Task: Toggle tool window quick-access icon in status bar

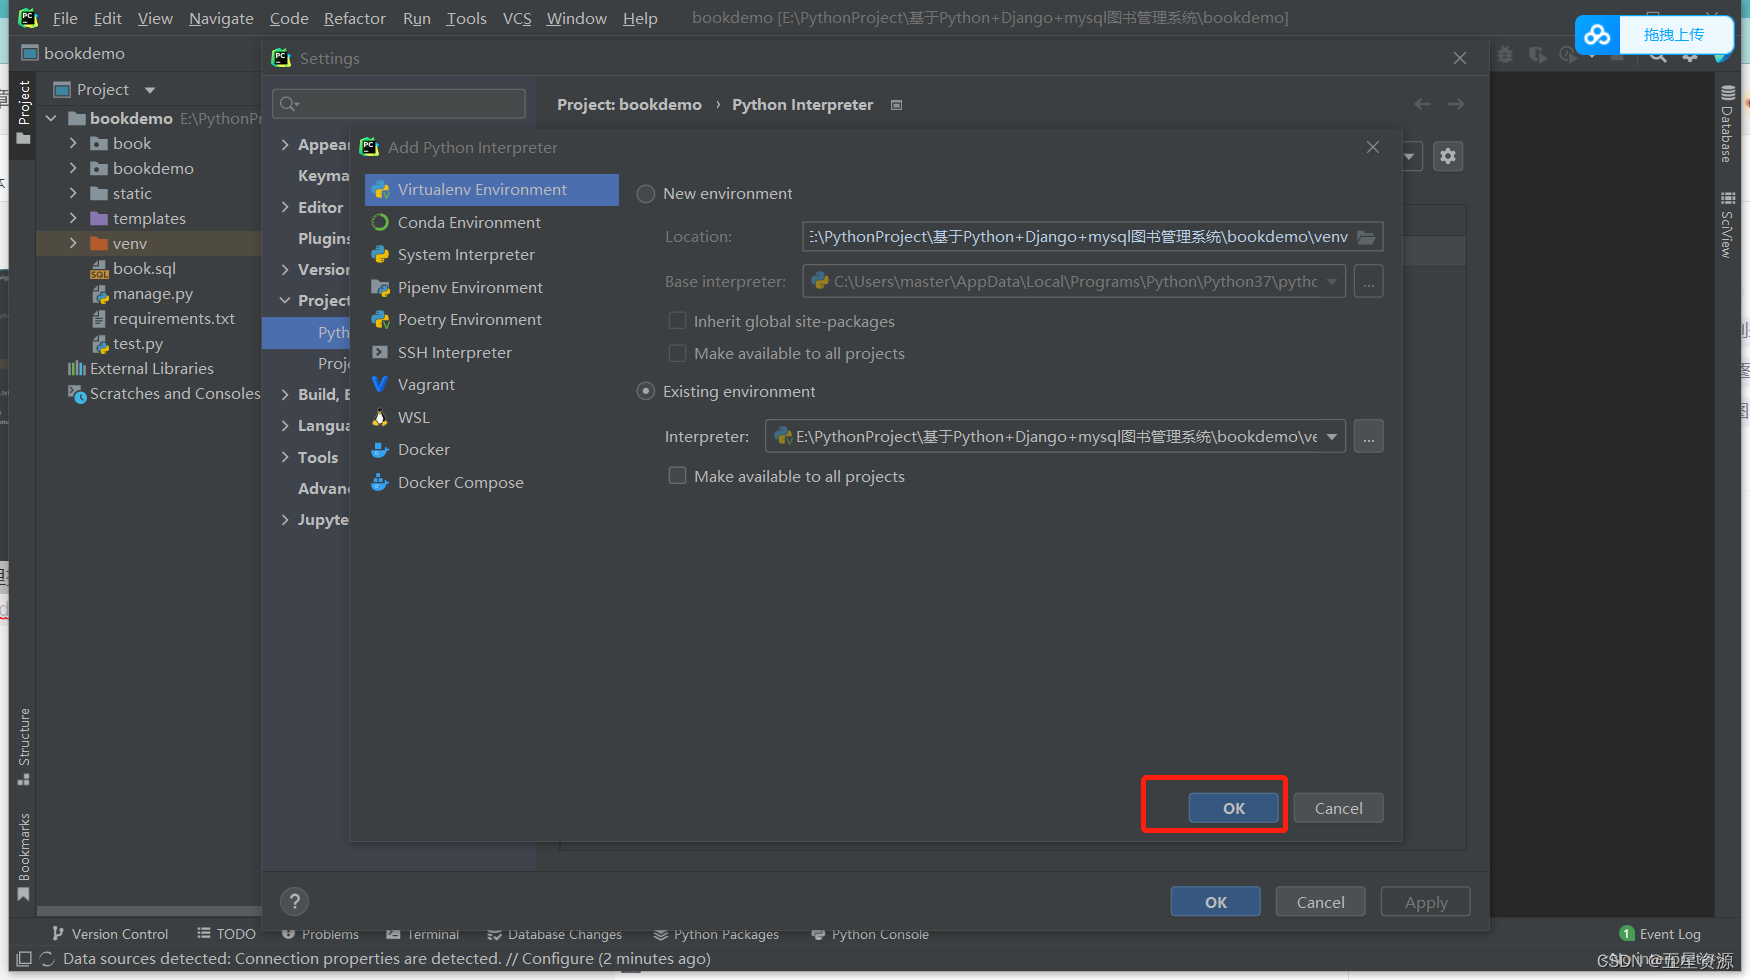Action: (x=24, y=959)
